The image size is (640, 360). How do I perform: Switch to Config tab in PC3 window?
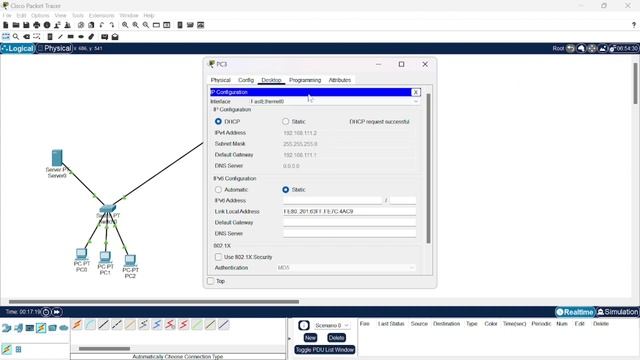point(246,80)
